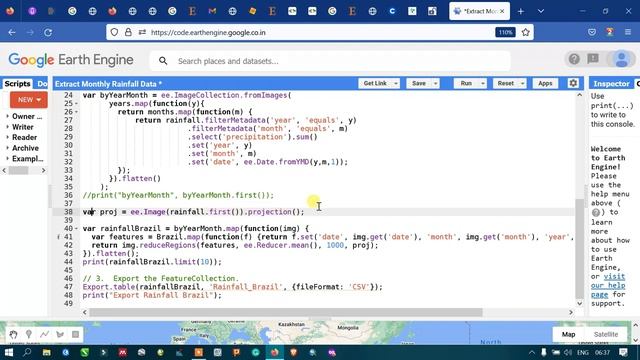Viewport: 640px width, 360px height.
Task: List all tabs with the chevron
Action: (x=541, y=11)
